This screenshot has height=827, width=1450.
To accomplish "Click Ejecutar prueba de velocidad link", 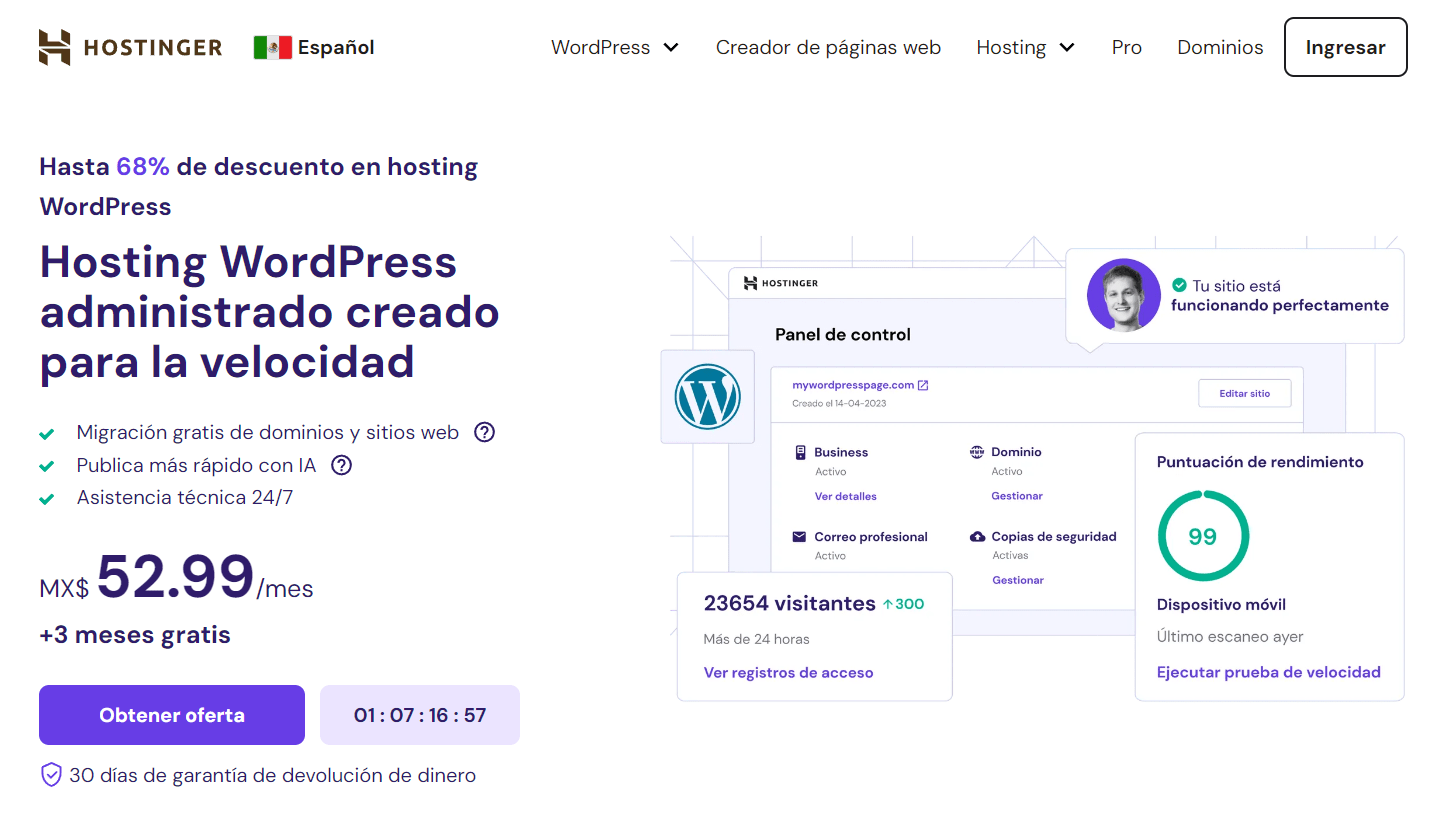I will pyautogui.click(x=1269, y=672).
